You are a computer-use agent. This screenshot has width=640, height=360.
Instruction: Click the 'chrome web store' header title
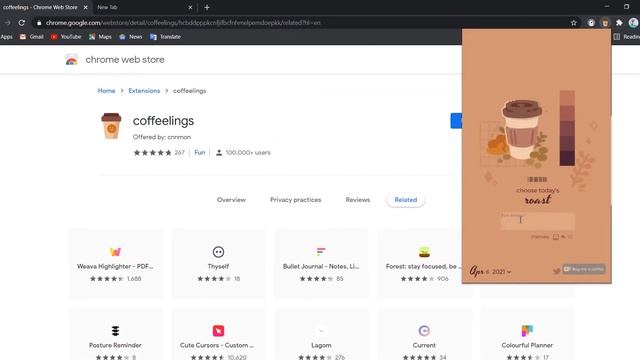pyautogui.click(x=125, y=60)
